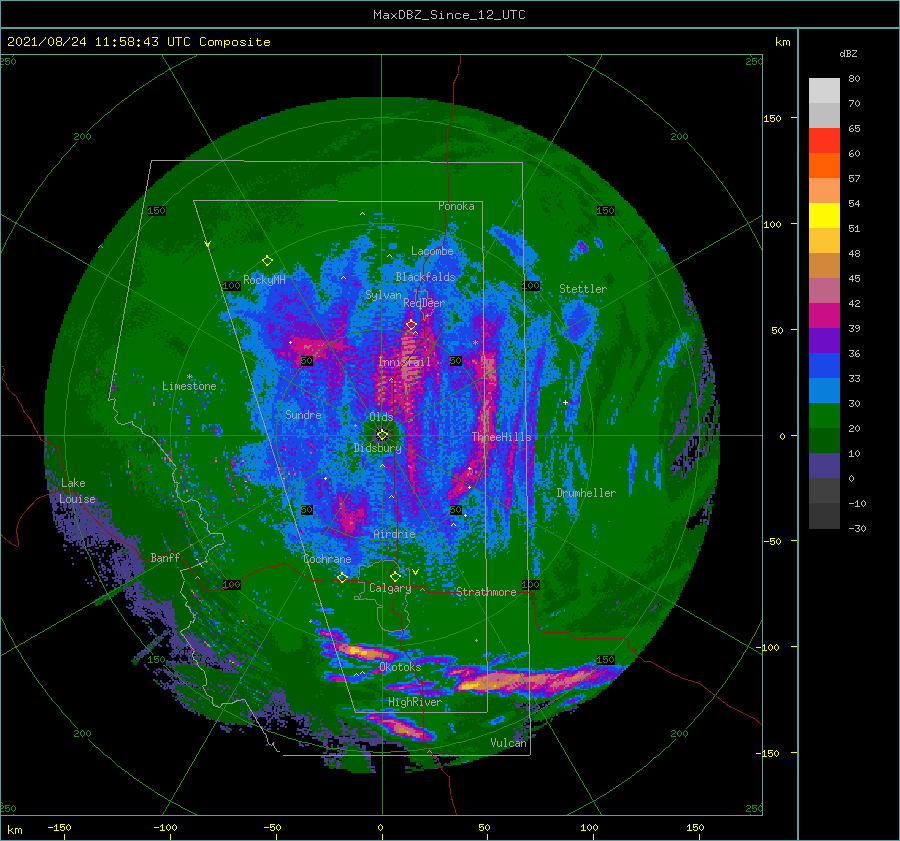The image size is (900, 841).
Task: Click the yellow diamond marker near RedDeer
Action: pyautogui.click(x=411, y=325)
